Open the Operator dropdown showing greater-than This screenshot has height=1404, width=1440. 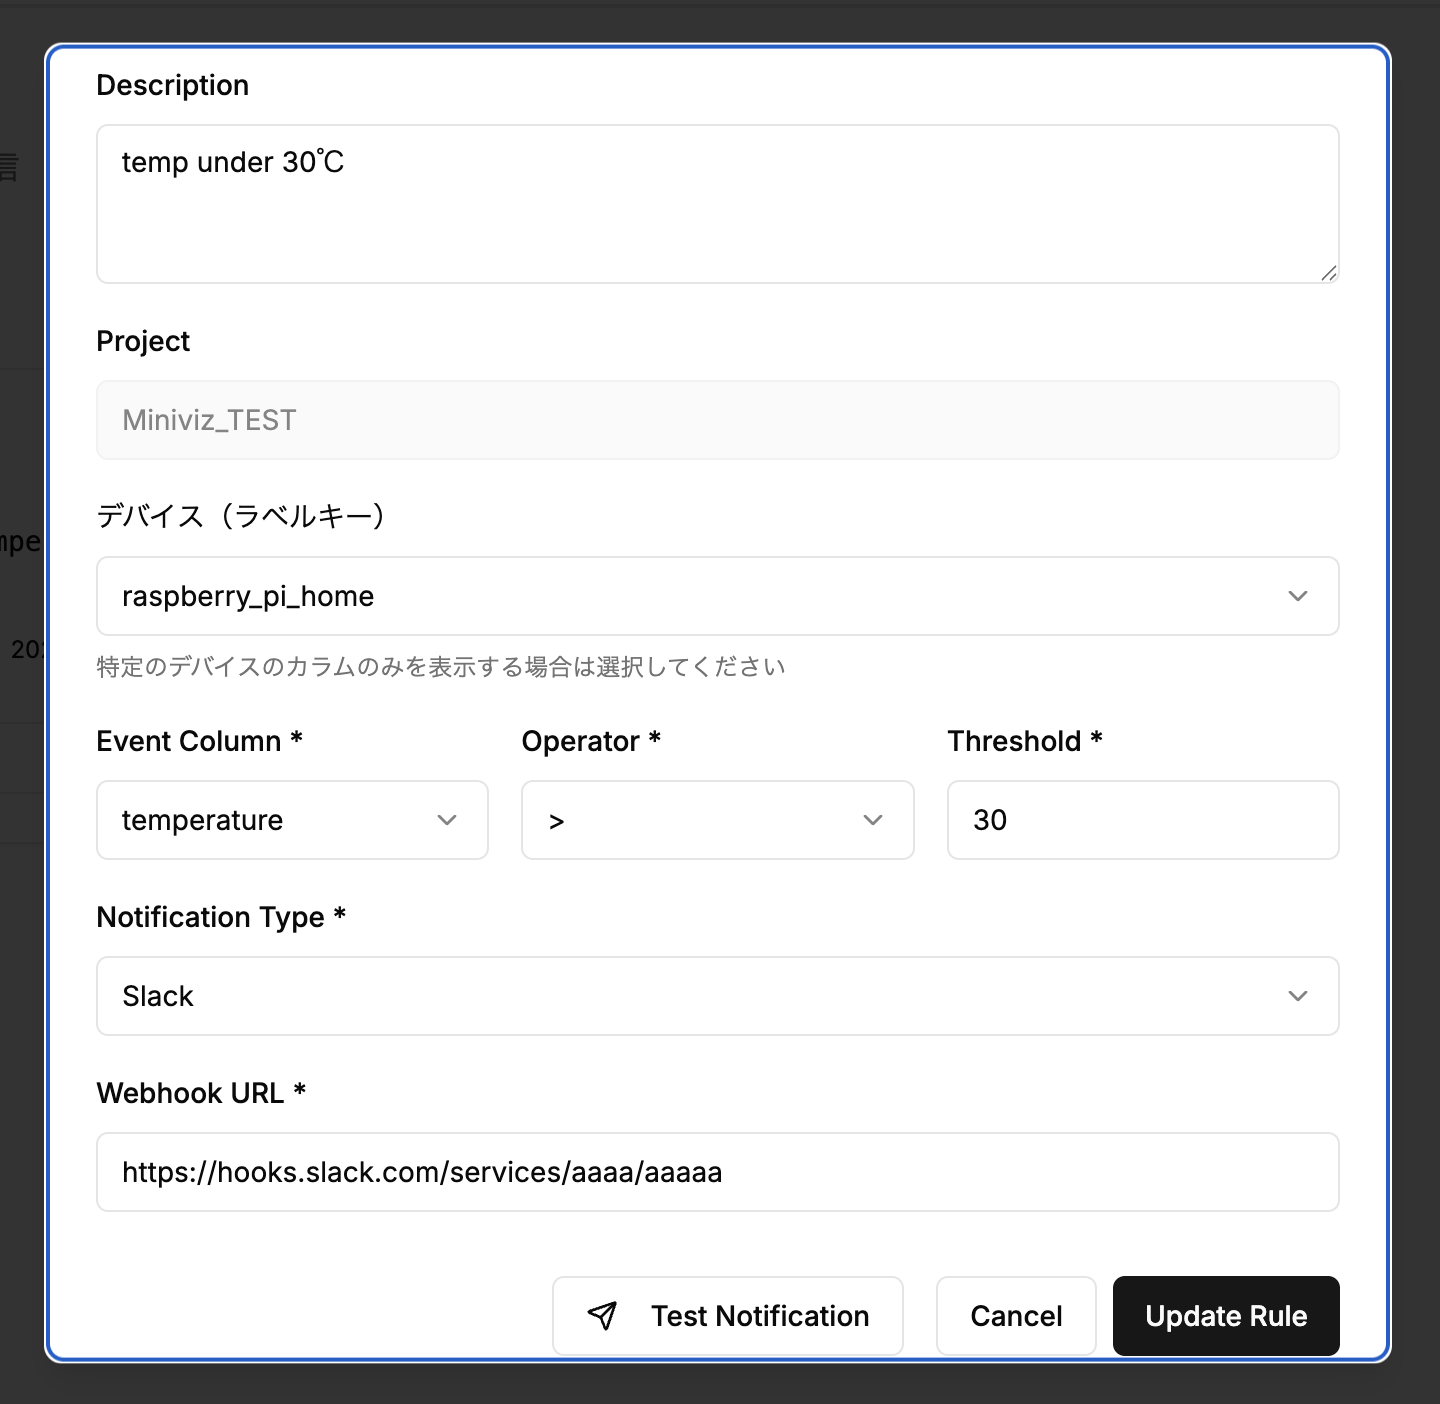coord(716,820)
